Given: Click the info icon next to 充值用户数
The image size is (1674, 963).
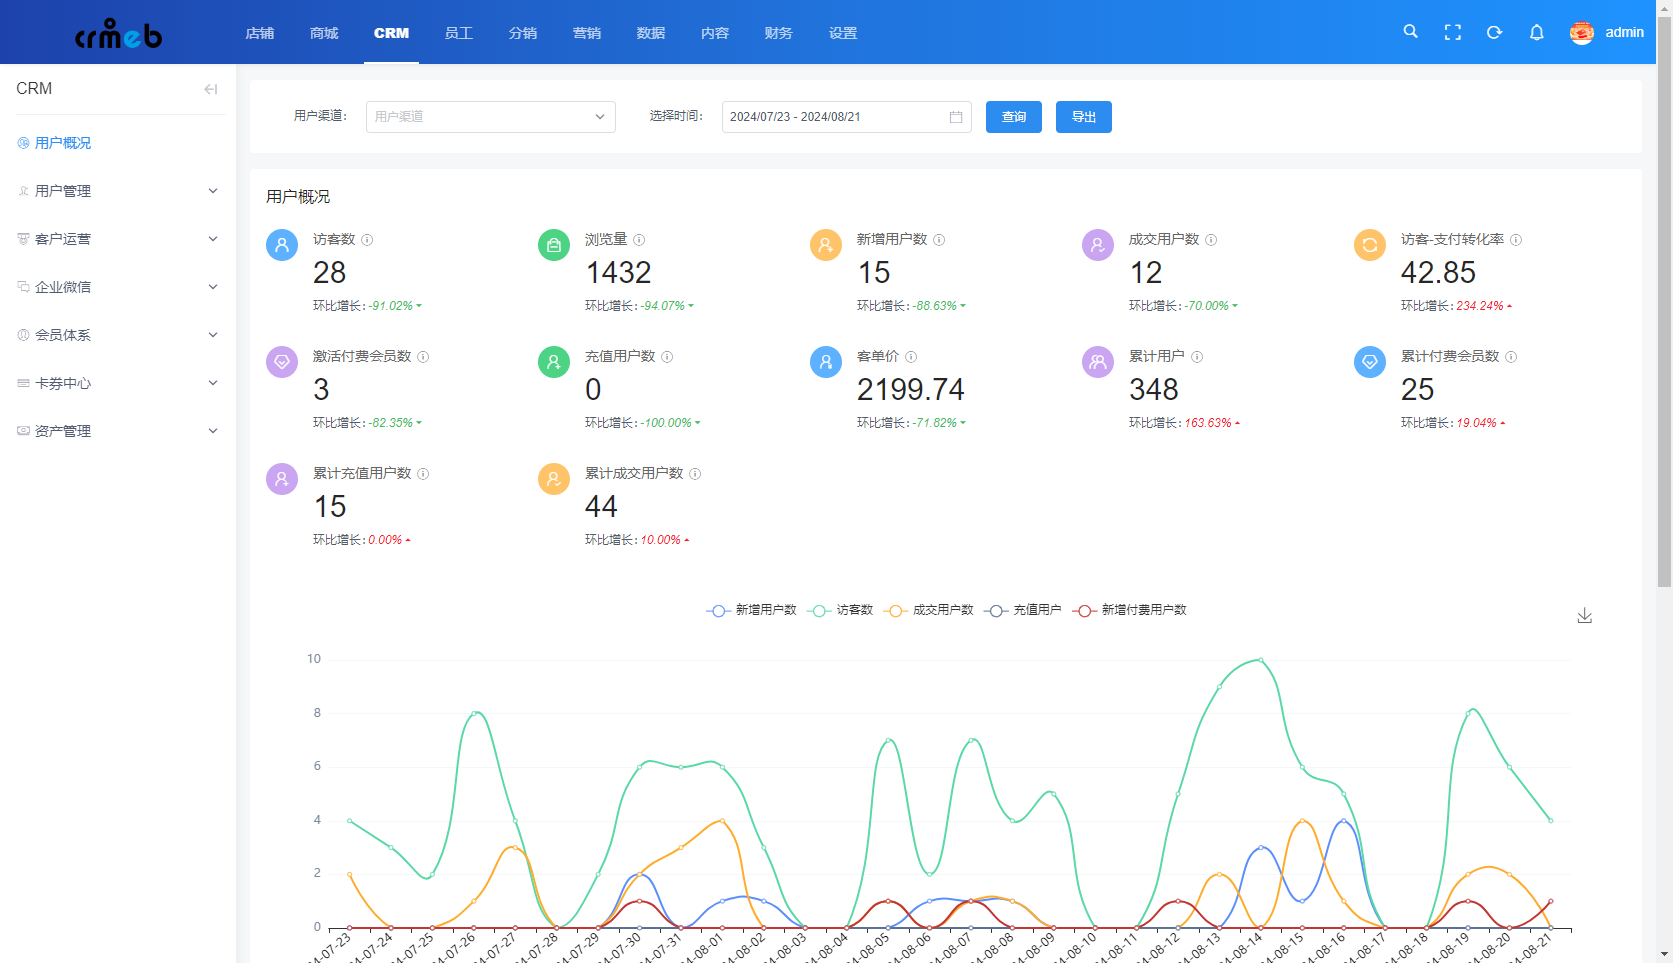Looking at the screenshot, I should (x=667, y=357).
